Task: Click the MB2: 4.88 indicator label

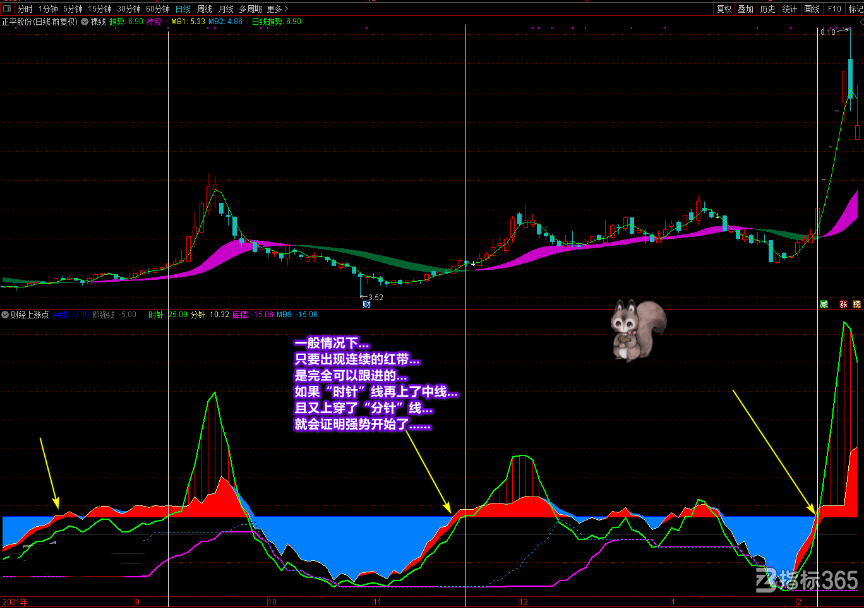Action: pyautogui.click(x=226, y=22)
